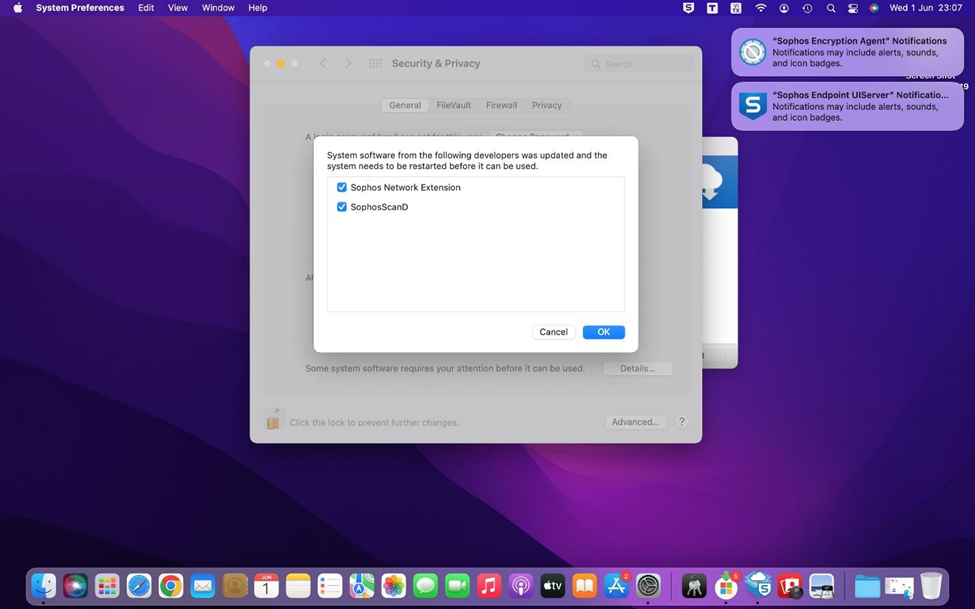The height and width of the screenshot is (609, 975).
Task: Open the Advanced... settings
Action: pos(635,422)
